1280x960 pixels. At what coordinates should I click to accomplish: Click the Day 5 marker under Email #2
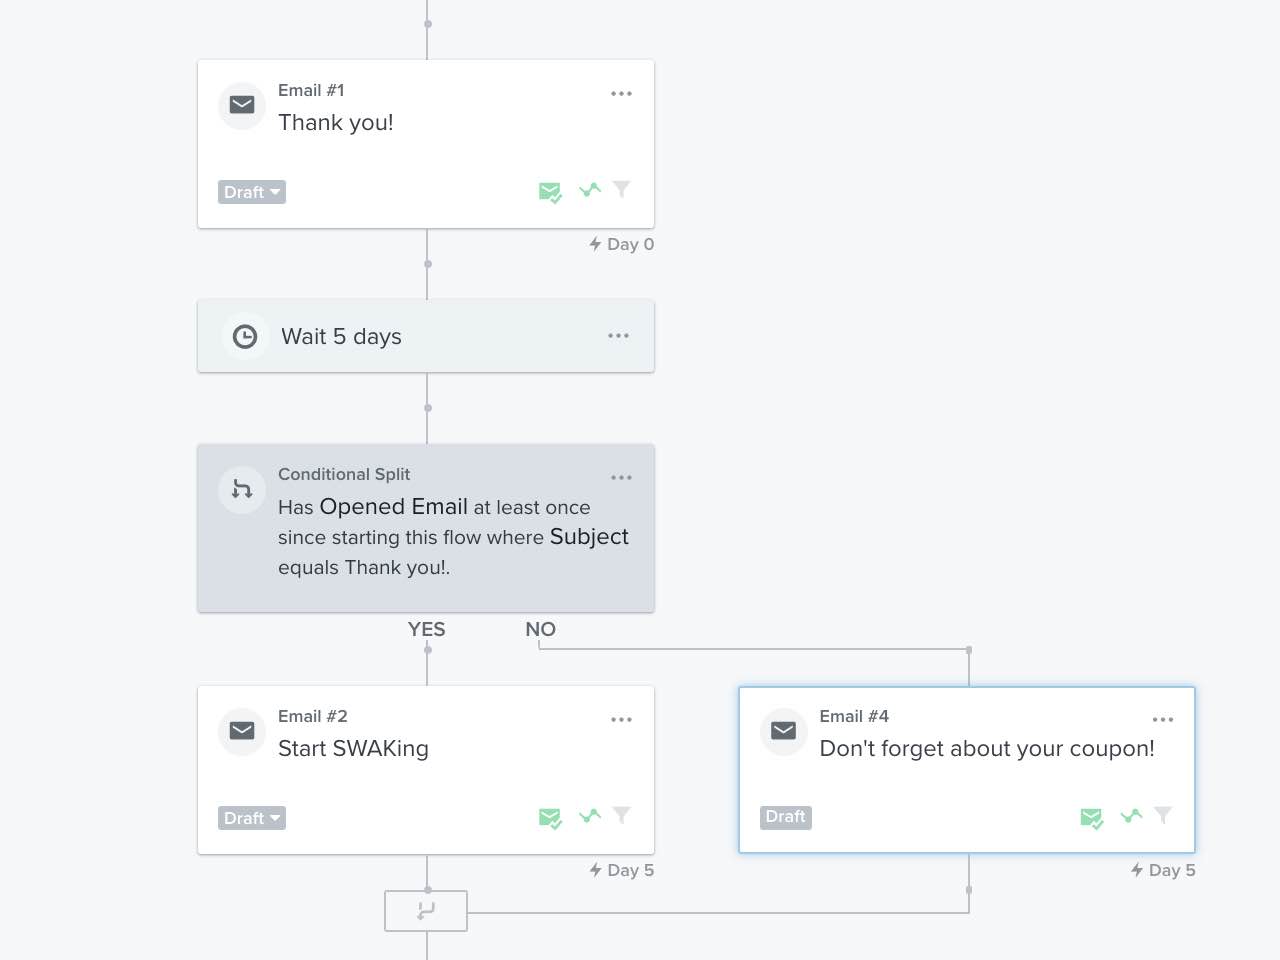click(621, 870)
